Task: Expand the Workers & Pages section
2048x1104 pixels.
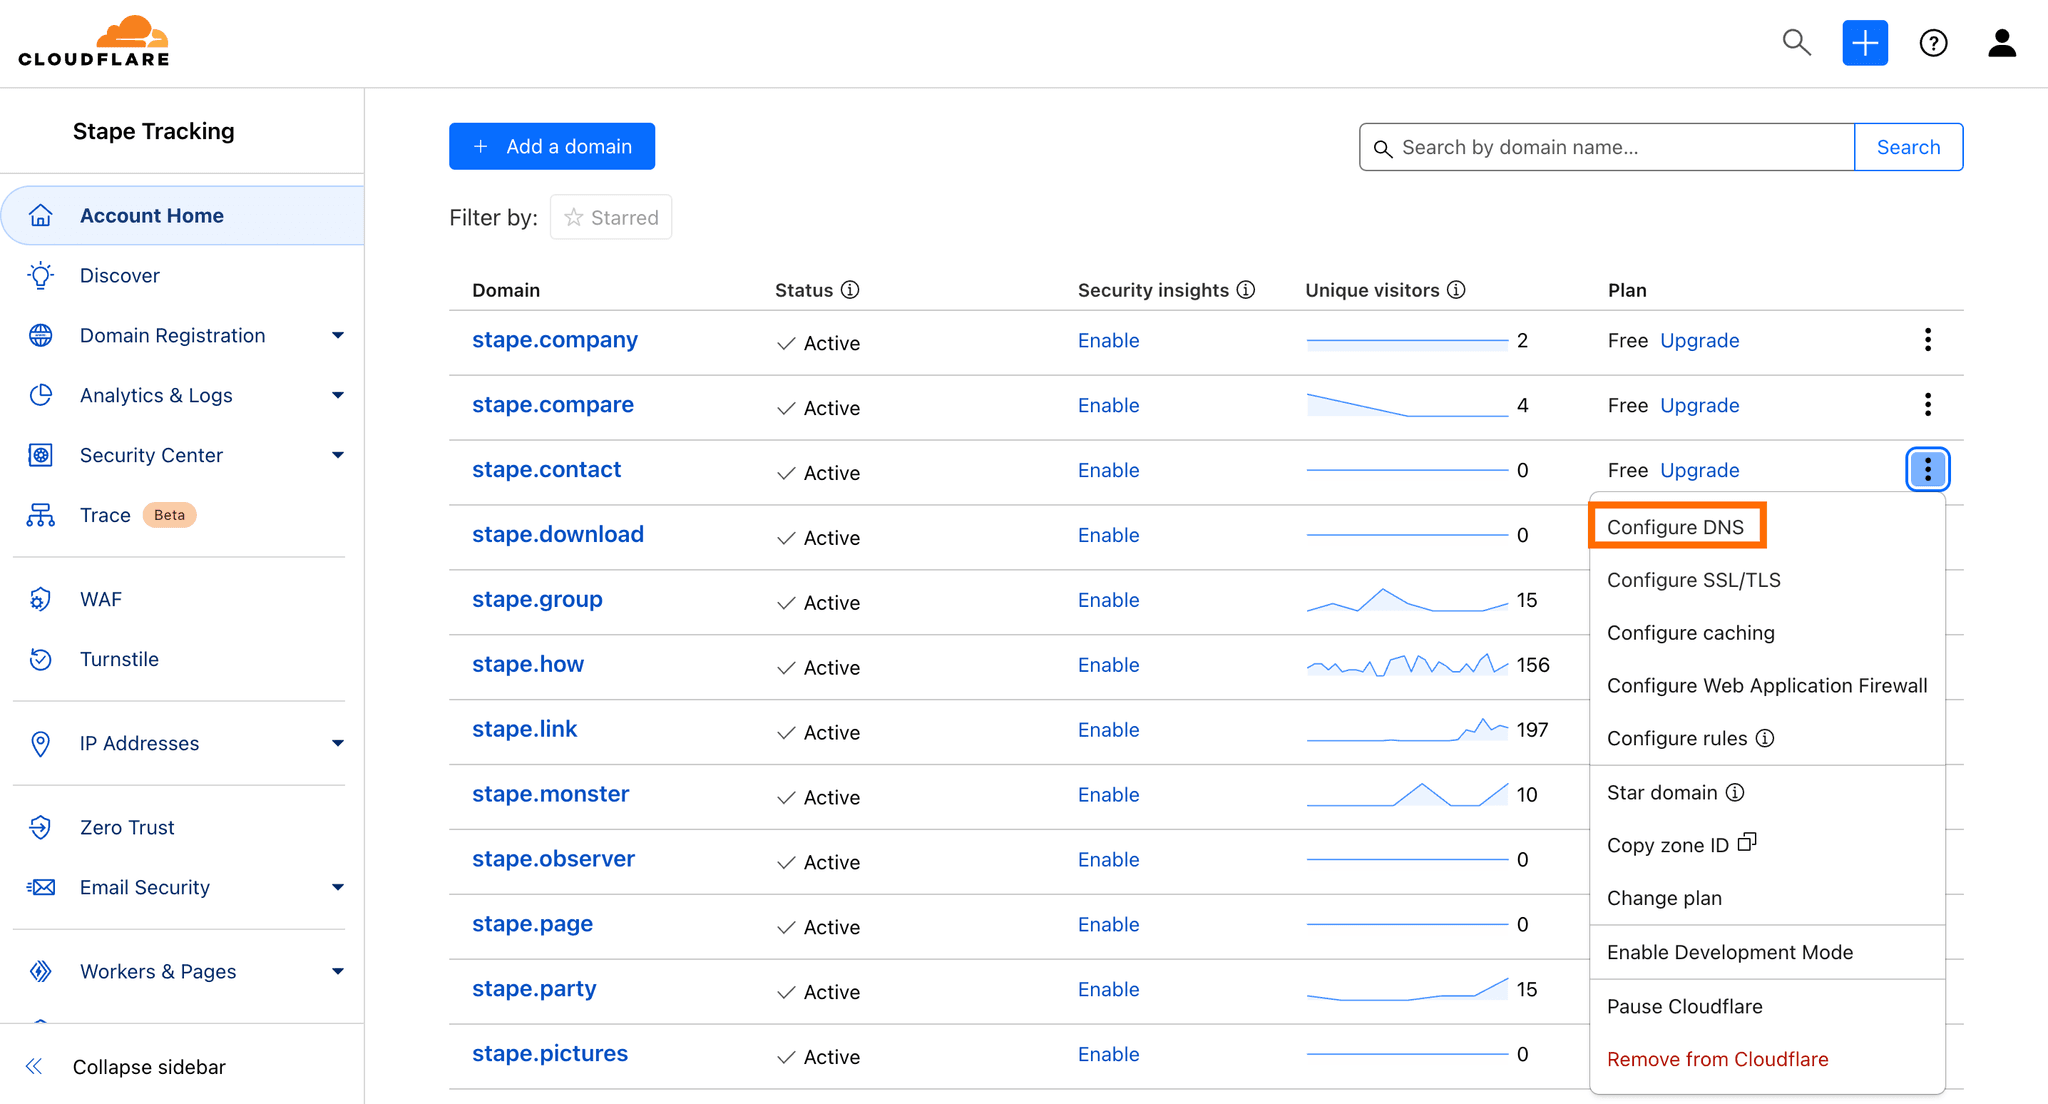Action: click(158, 971)
